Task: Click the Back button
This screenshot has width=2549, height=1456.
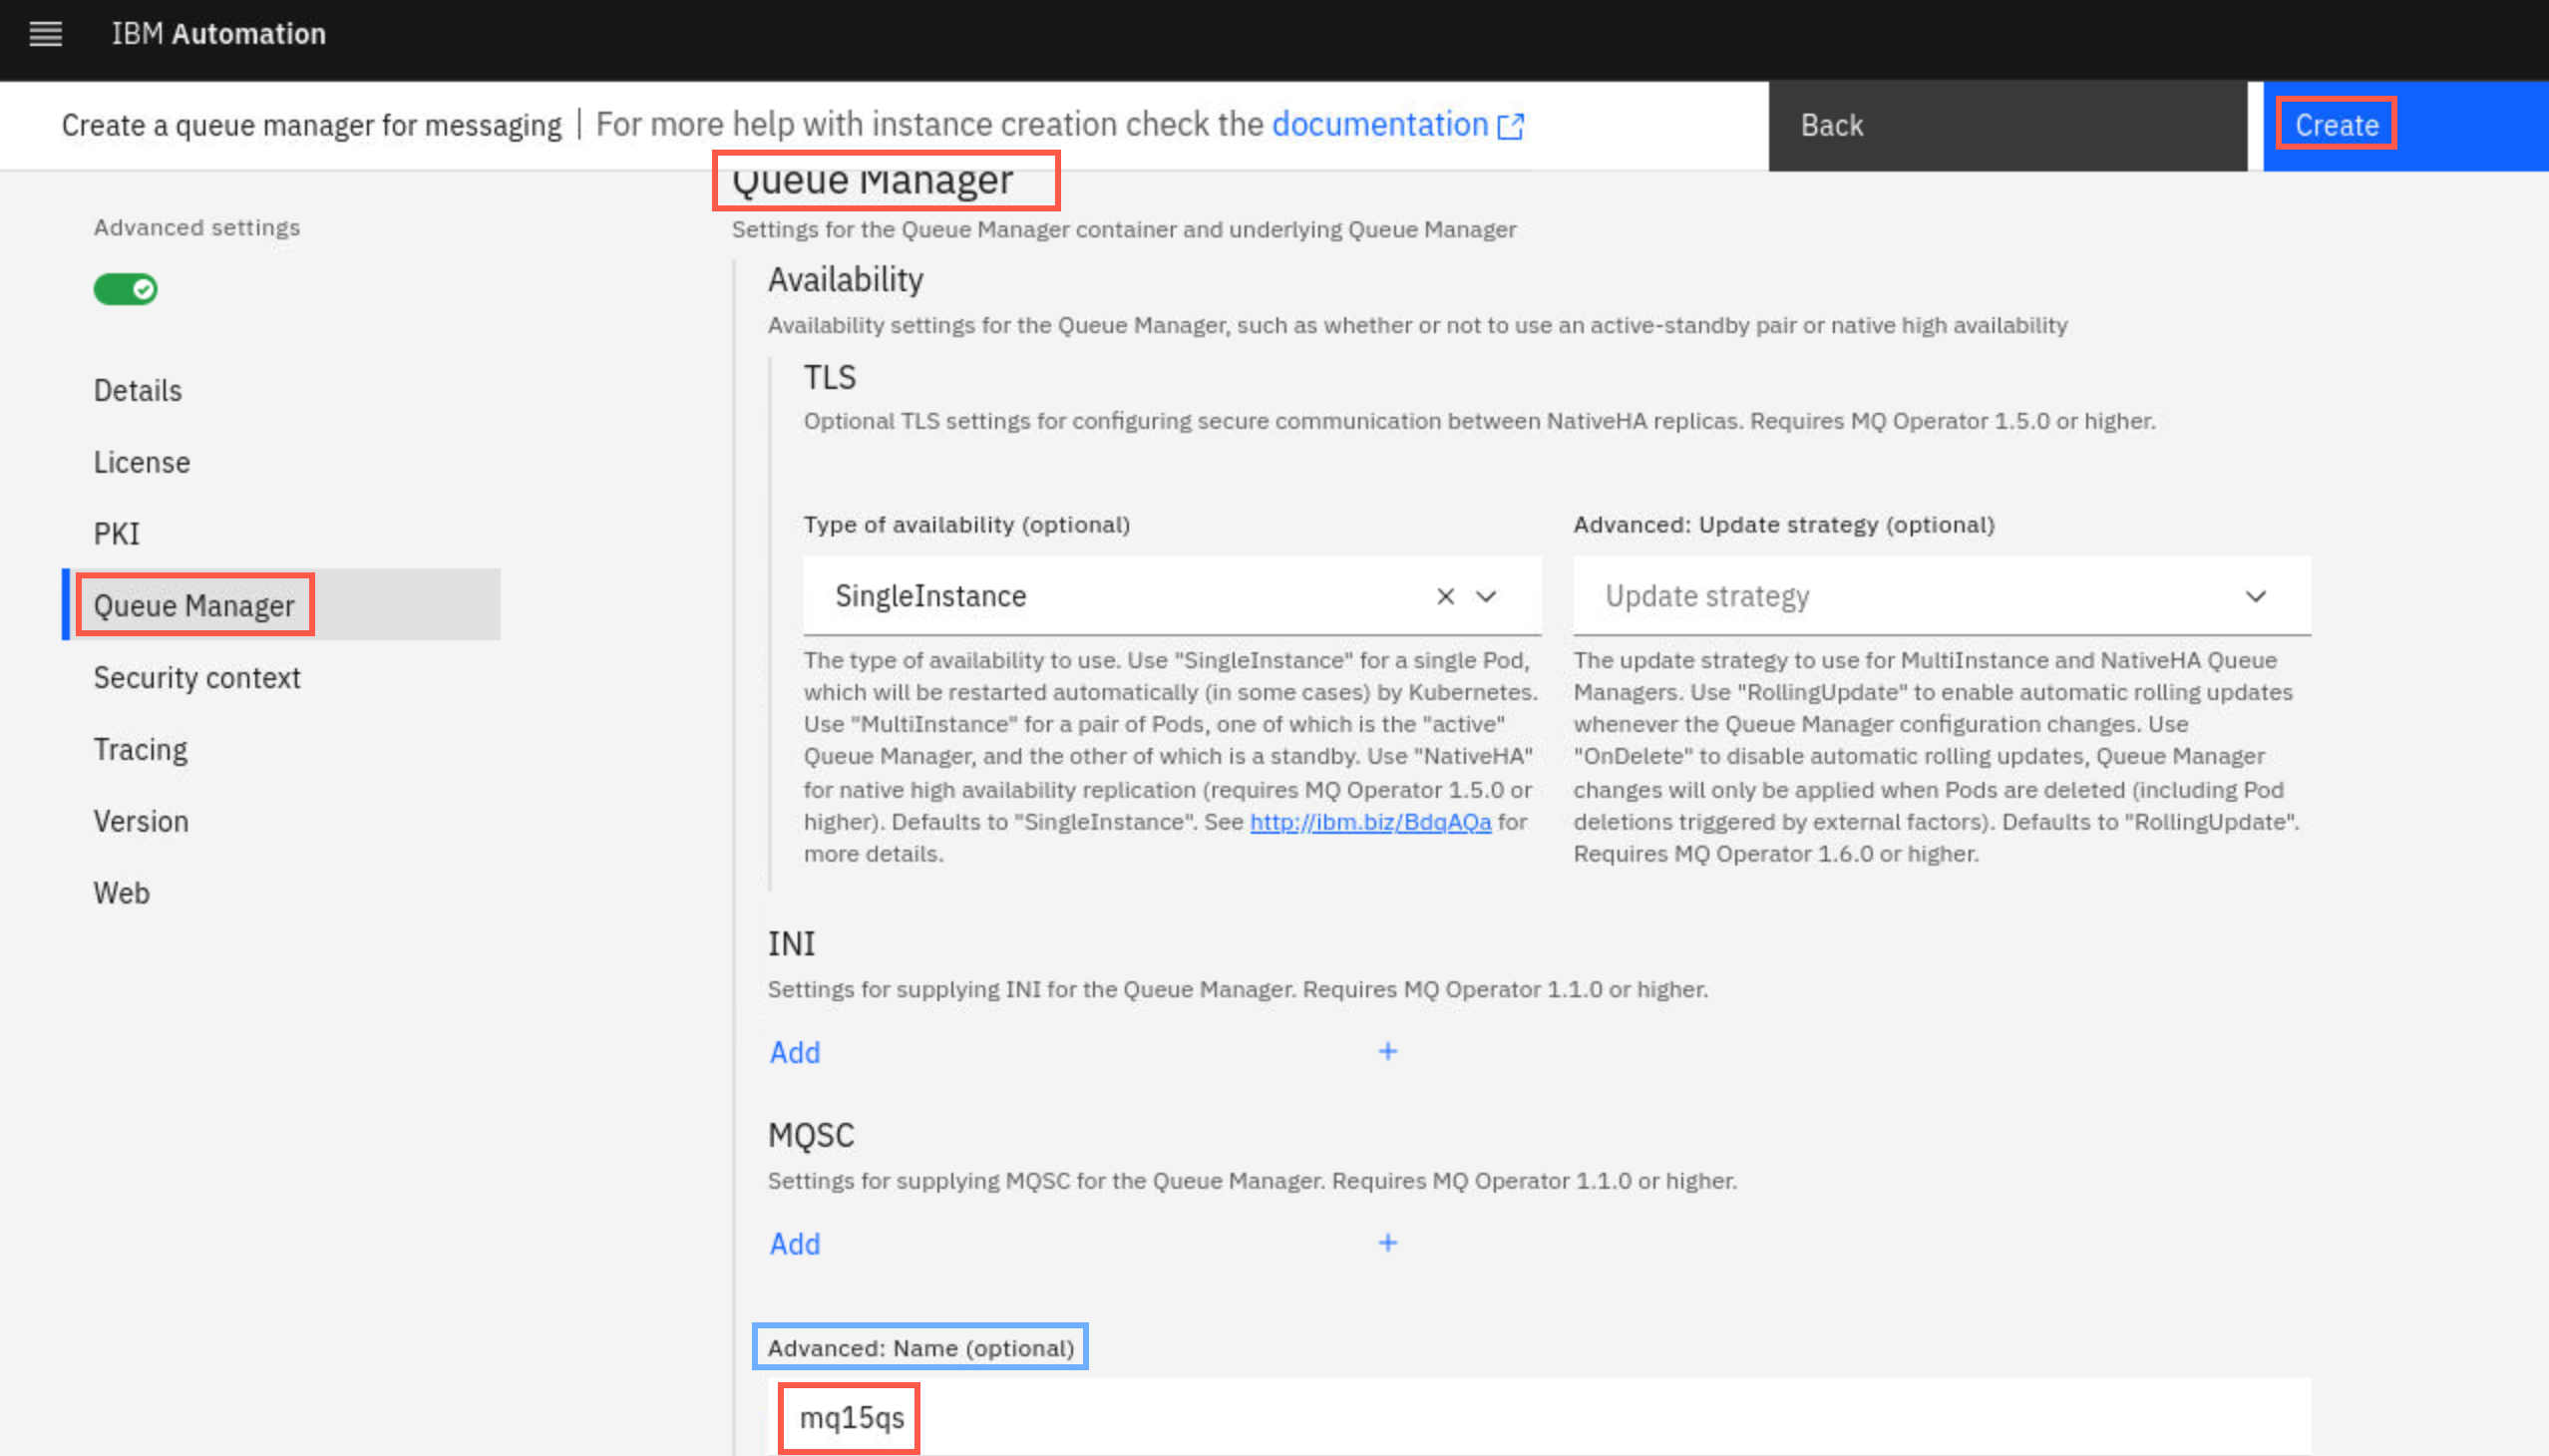Action: pos(2007,126)
